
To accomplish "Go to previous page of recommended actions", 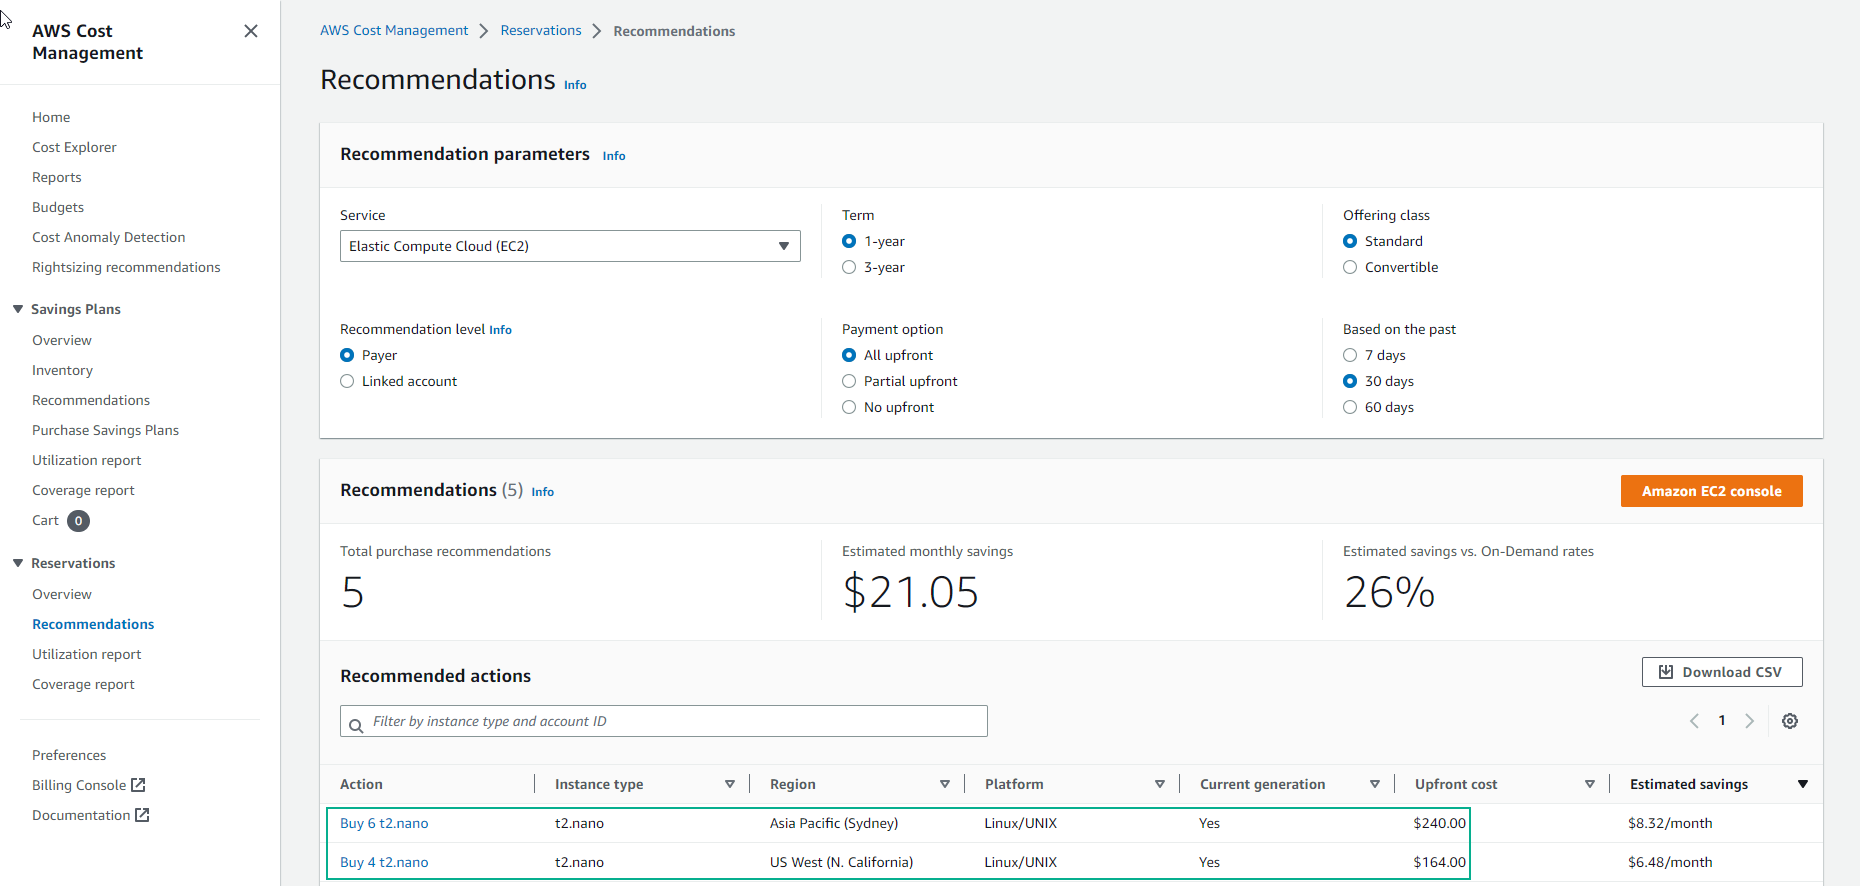I will [1694, 721].
